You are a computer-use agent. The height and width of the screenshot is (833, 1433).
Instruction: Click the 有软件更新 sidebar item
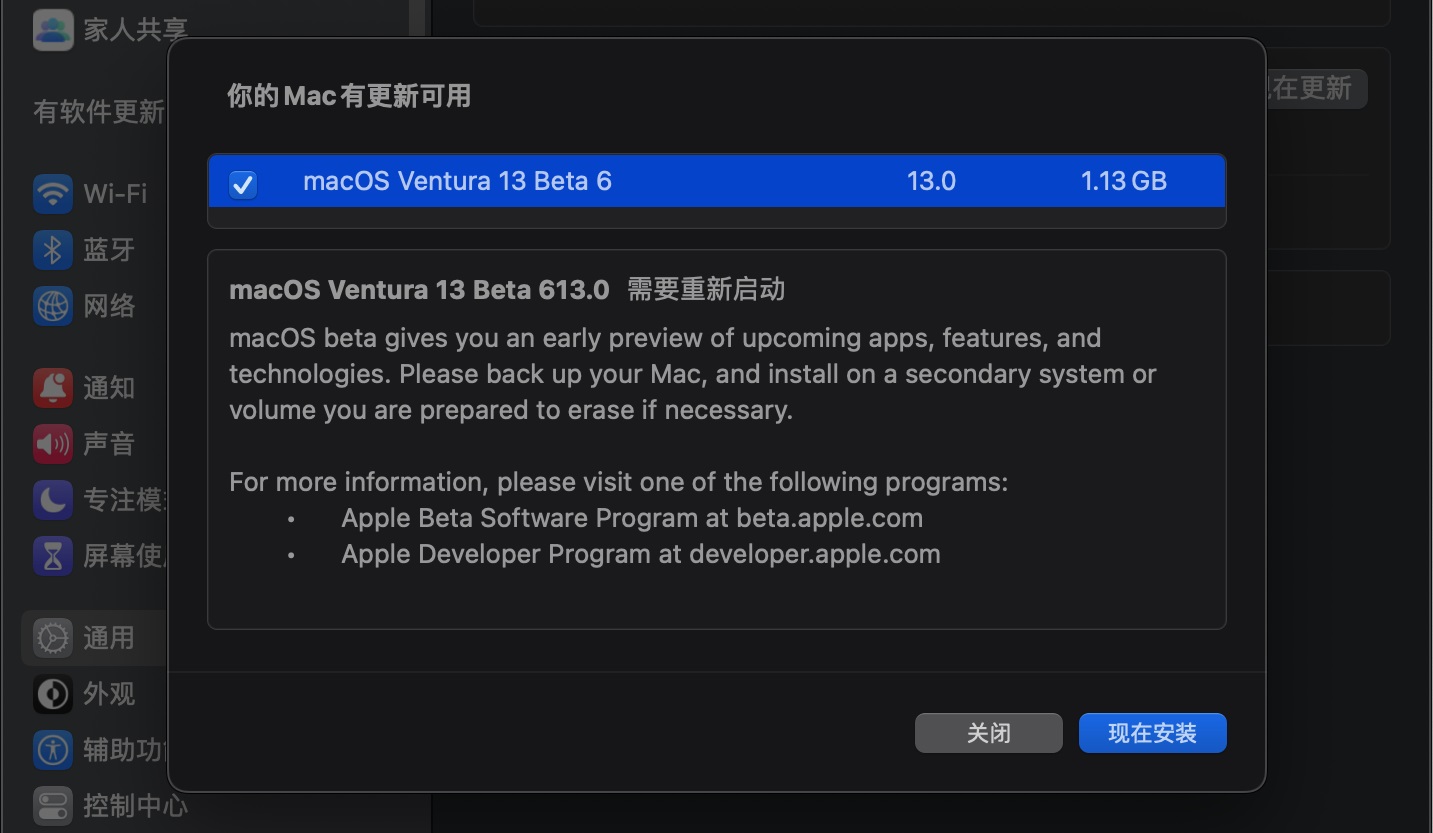point(98,111)
